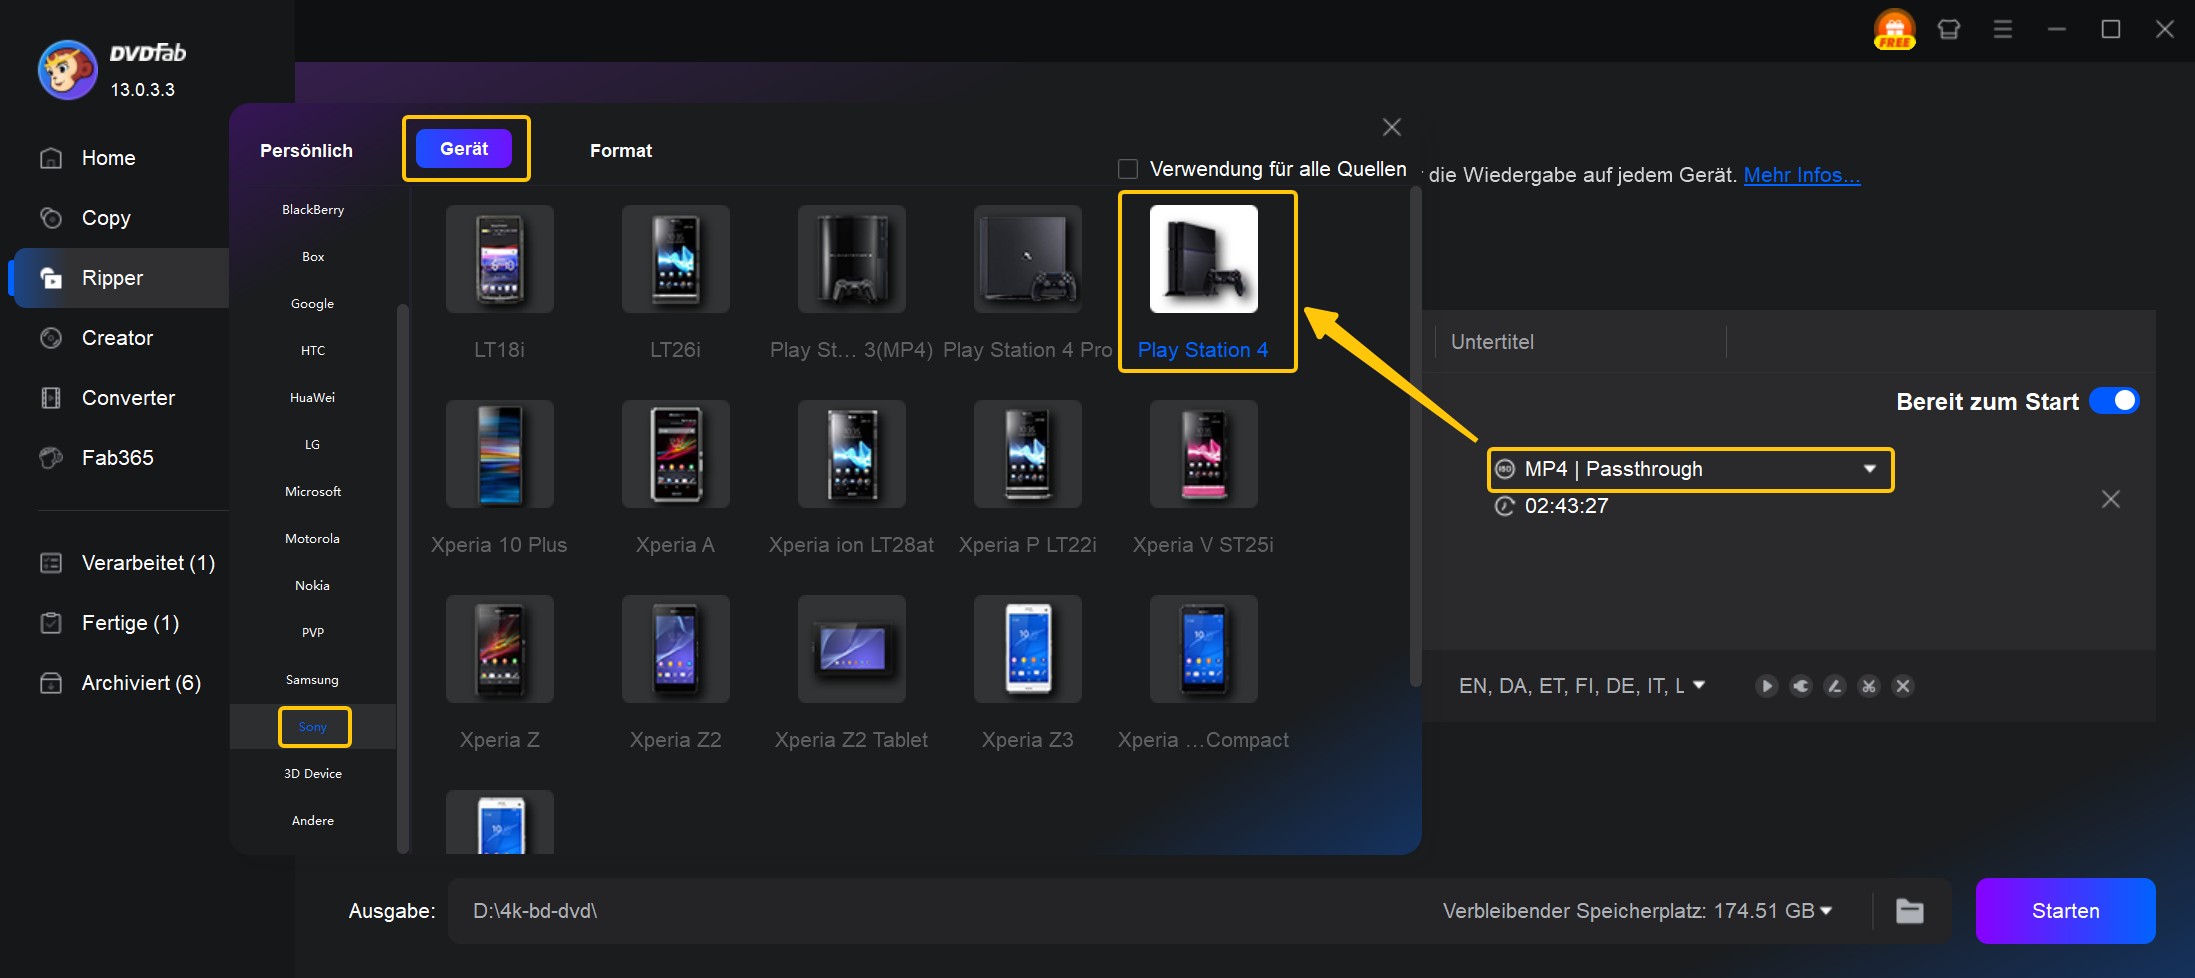The width and height of the screenshot is (2195, 978).
Task: Enable Verwendung für alle Quellen checkbox
Action: point(1128,169)
